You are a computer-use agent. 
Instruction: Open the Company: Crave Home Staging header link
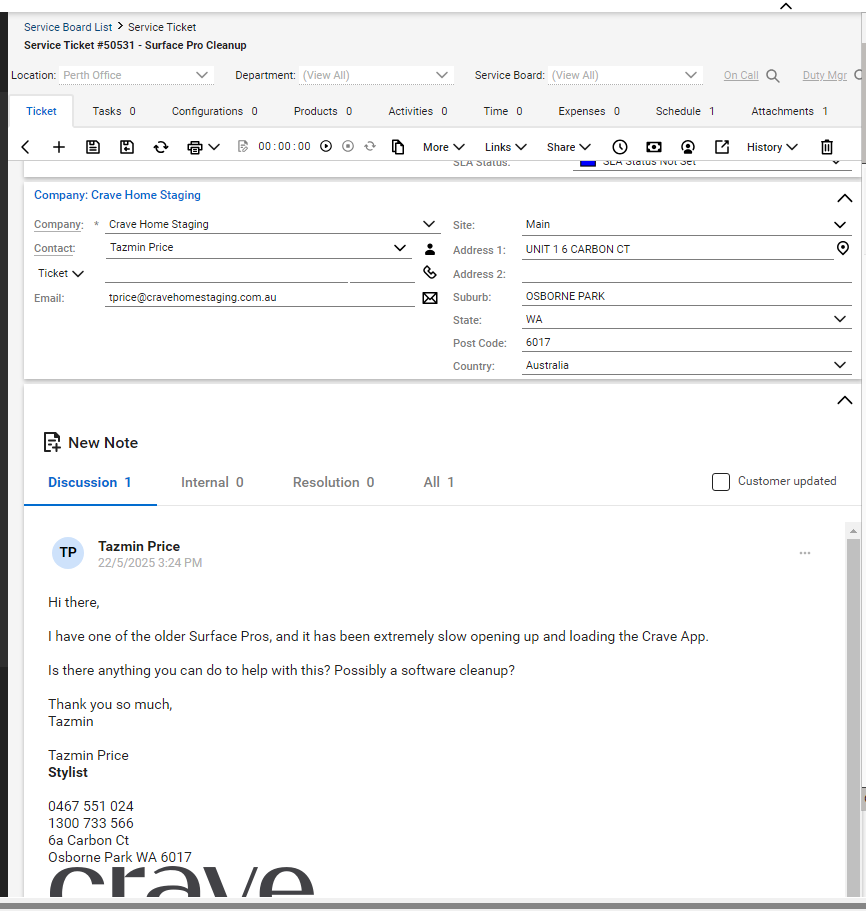click(117, 195)
